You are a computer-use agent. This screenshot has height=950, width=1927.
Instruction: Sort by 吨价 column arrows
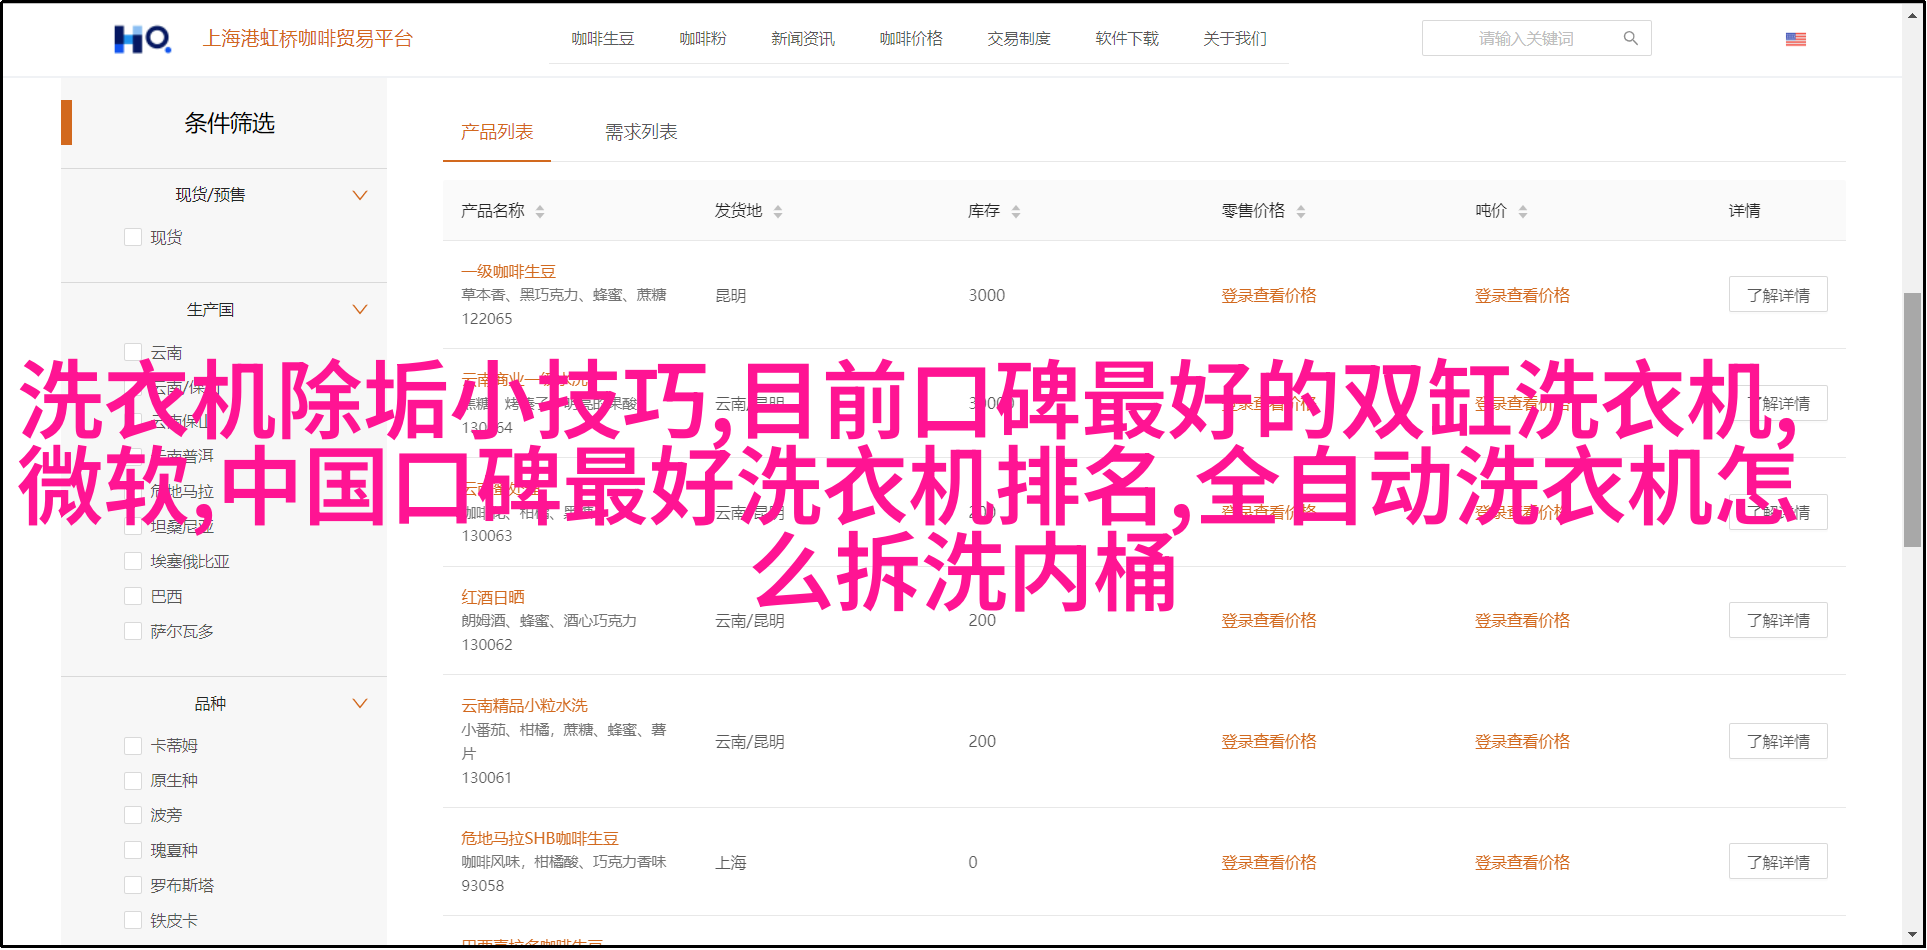pyautogui.click(x=1523, y=212)
